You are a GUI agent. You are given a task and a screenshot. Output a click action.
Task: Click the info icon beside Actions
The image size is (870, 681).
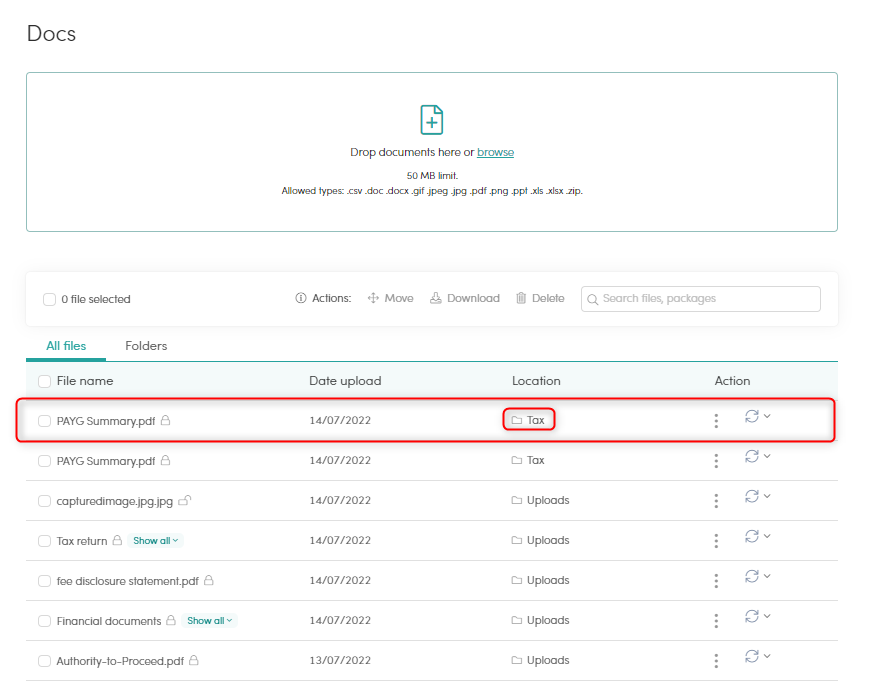click(x=301, y=298)
